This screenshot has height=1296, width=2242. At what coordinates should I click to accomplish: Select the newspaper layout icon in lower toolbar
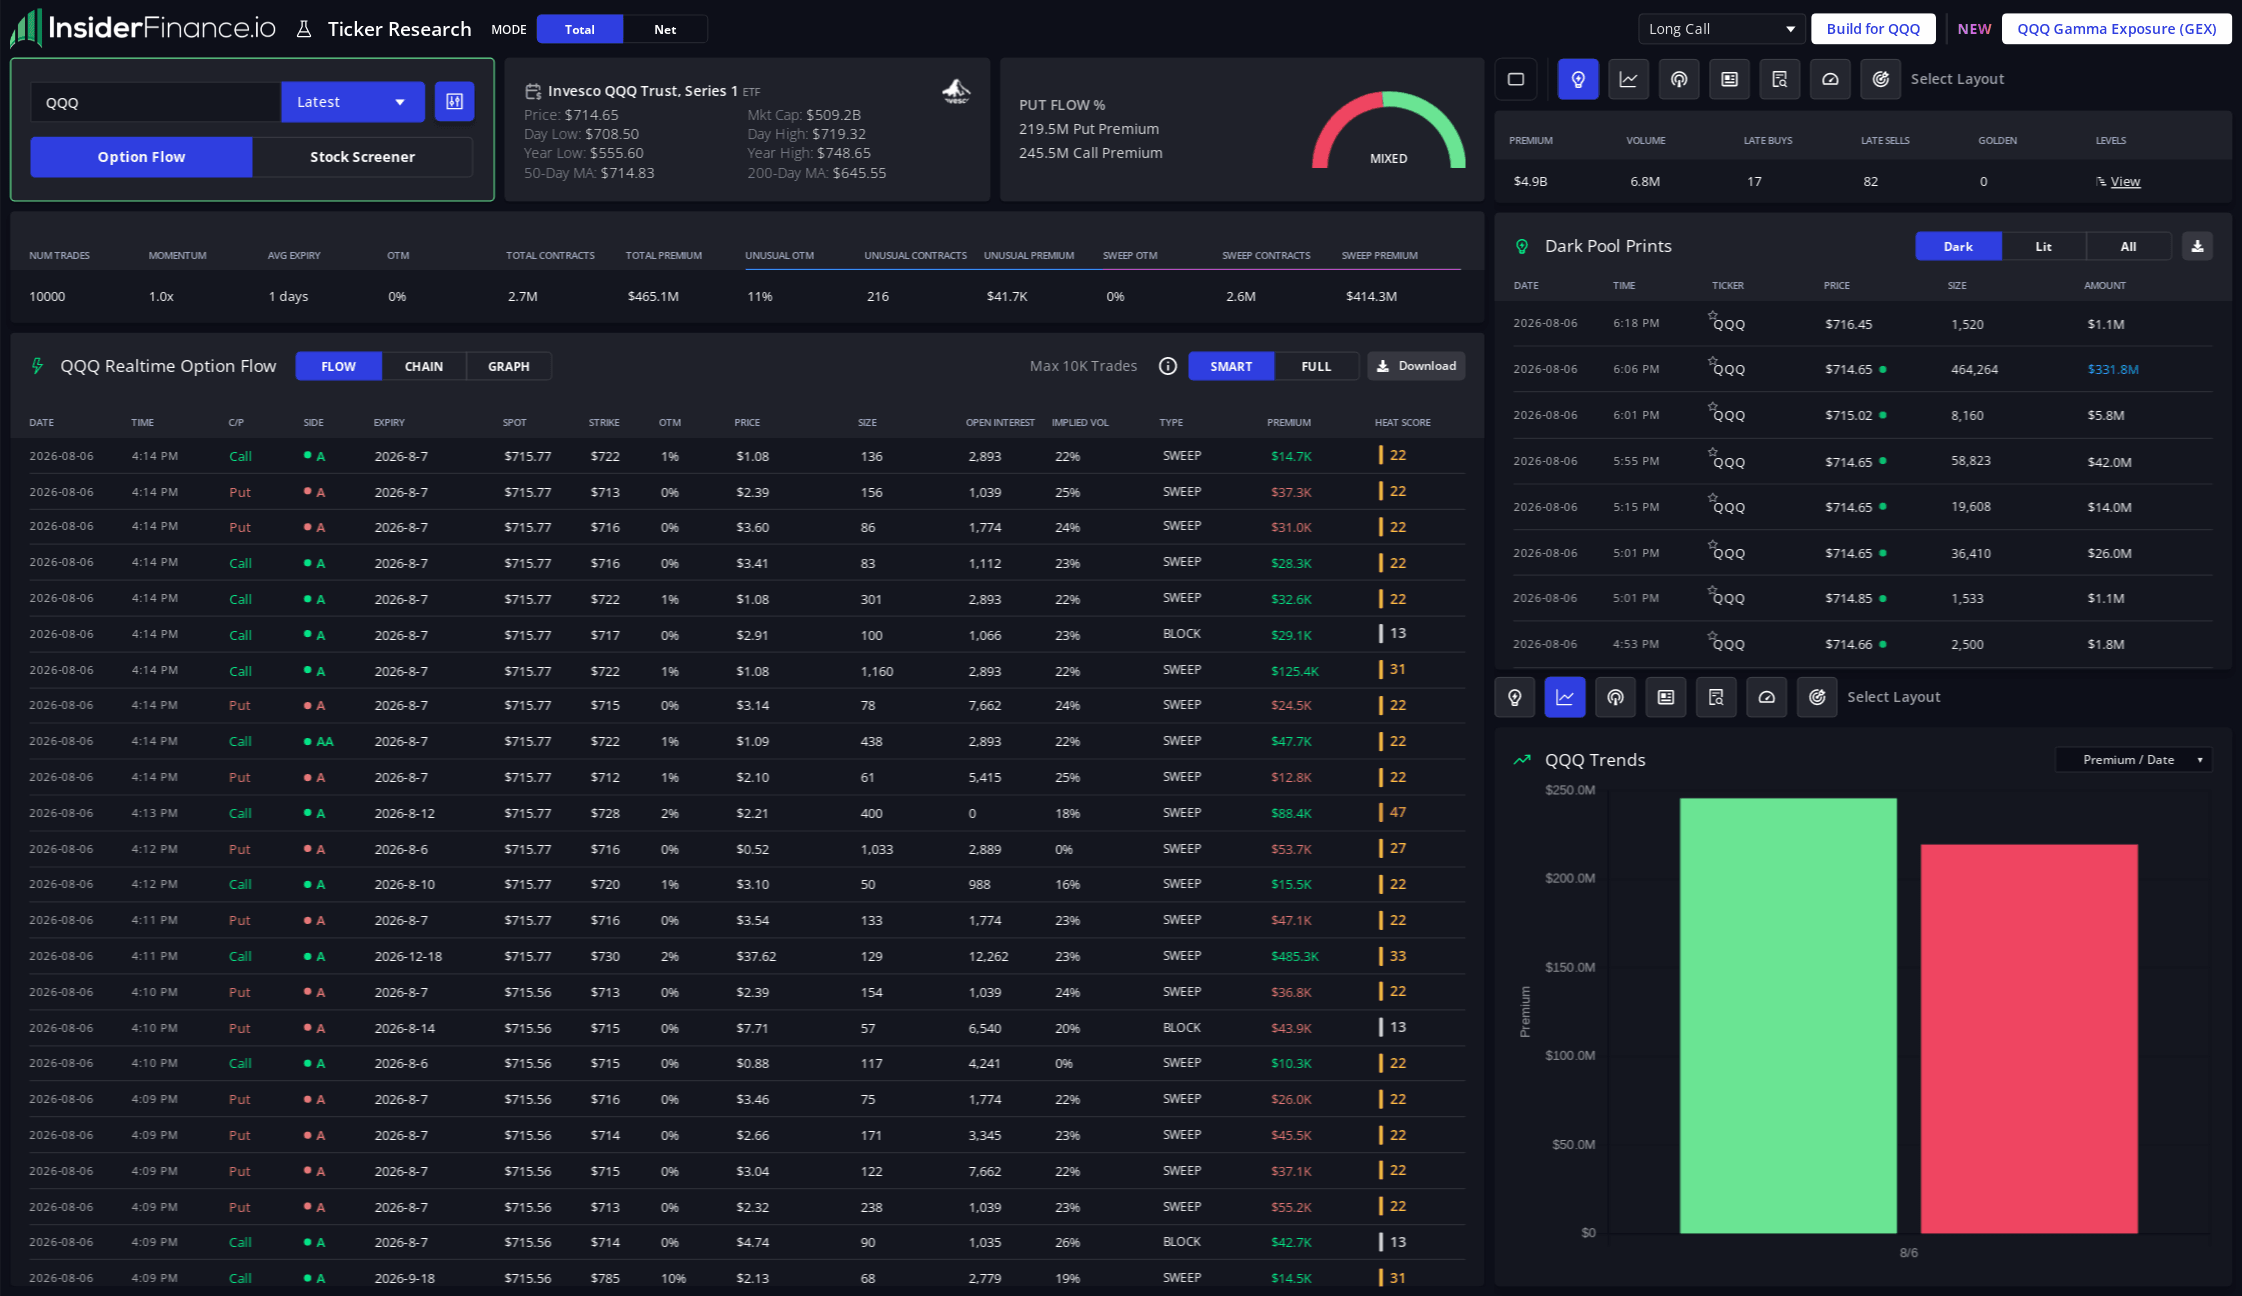coord(1666,697)
